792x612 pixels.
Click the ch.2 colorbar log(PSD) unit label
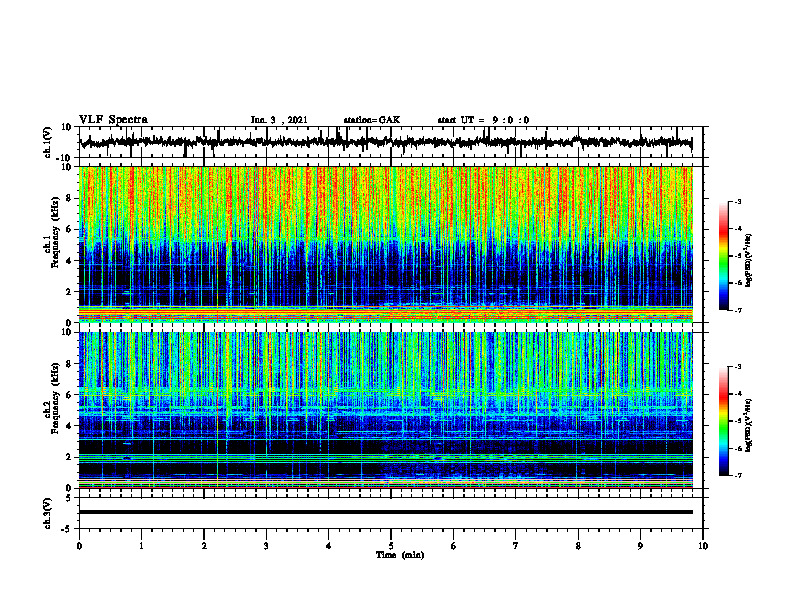click(x=750, y=425)
